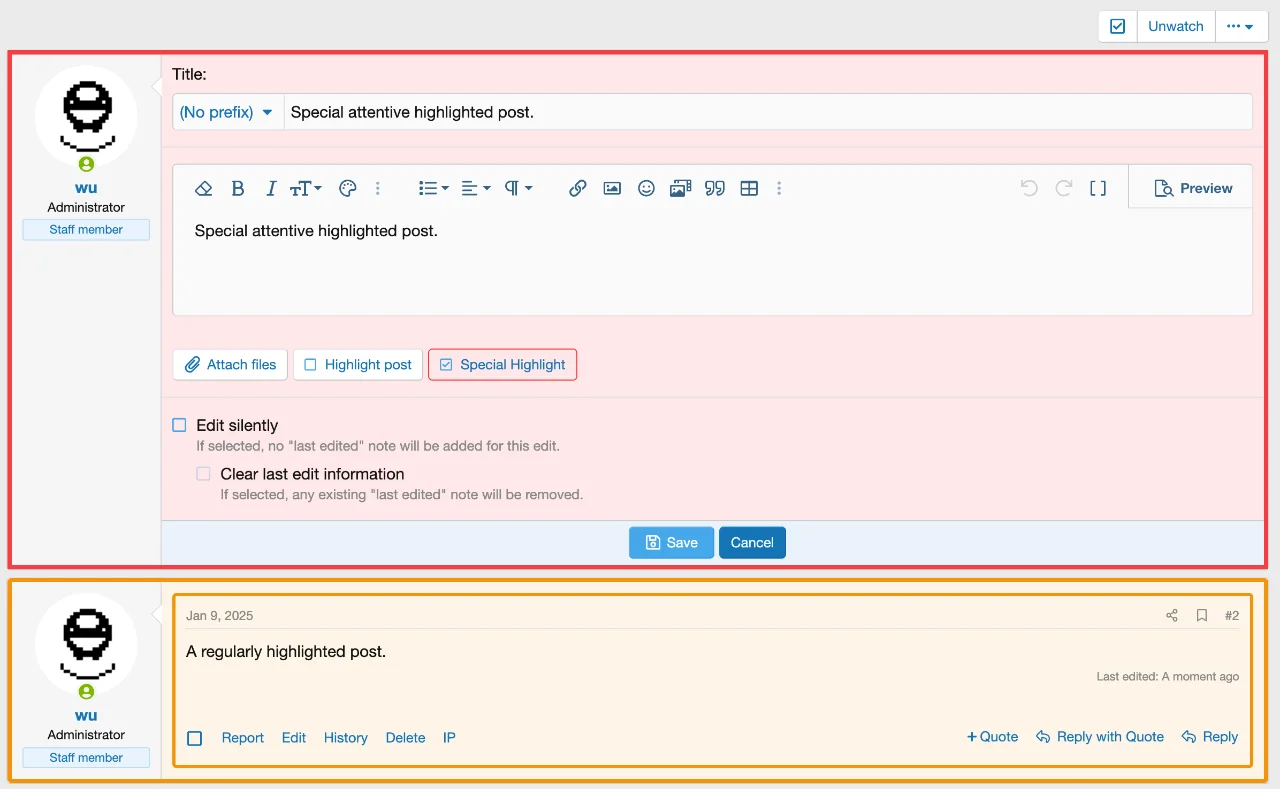The height and width of the screenshot is (789, 1280).
Task: Save the post edits
Action: (x=671, y=542)
